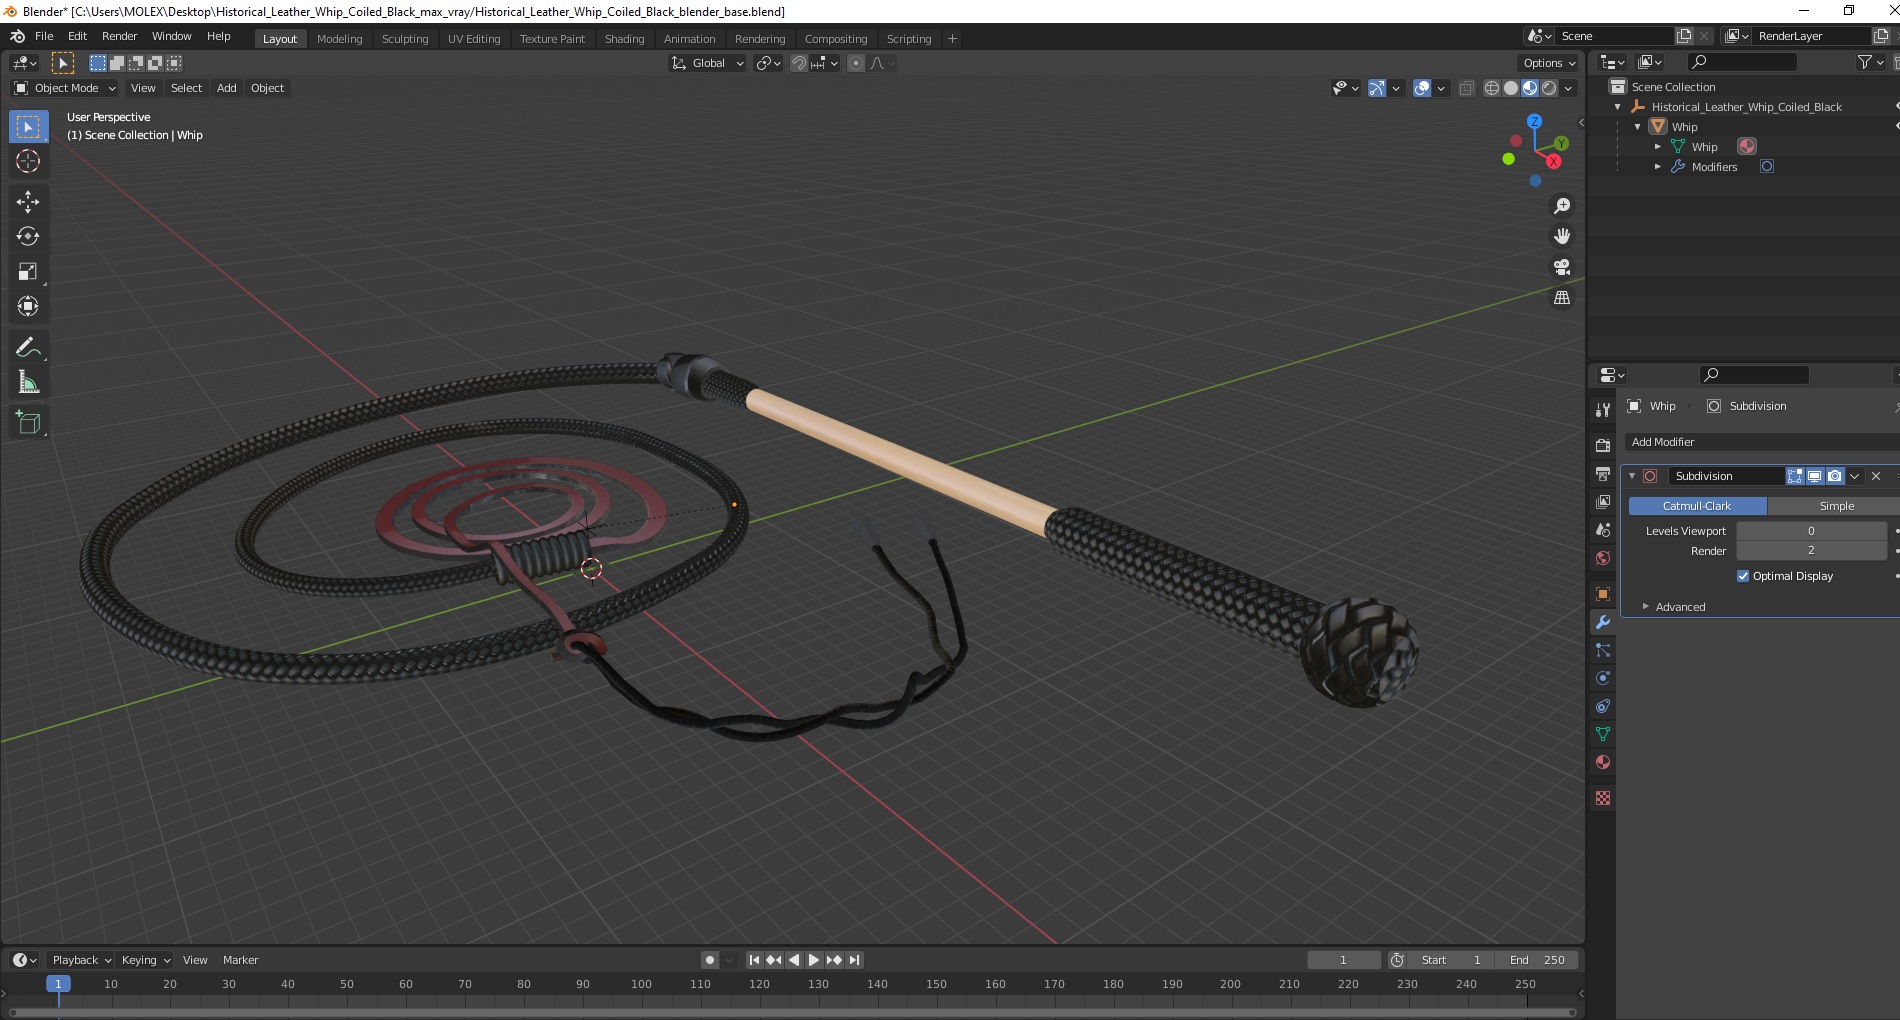Open the Material properties tab

click(x=1603, y=762)
